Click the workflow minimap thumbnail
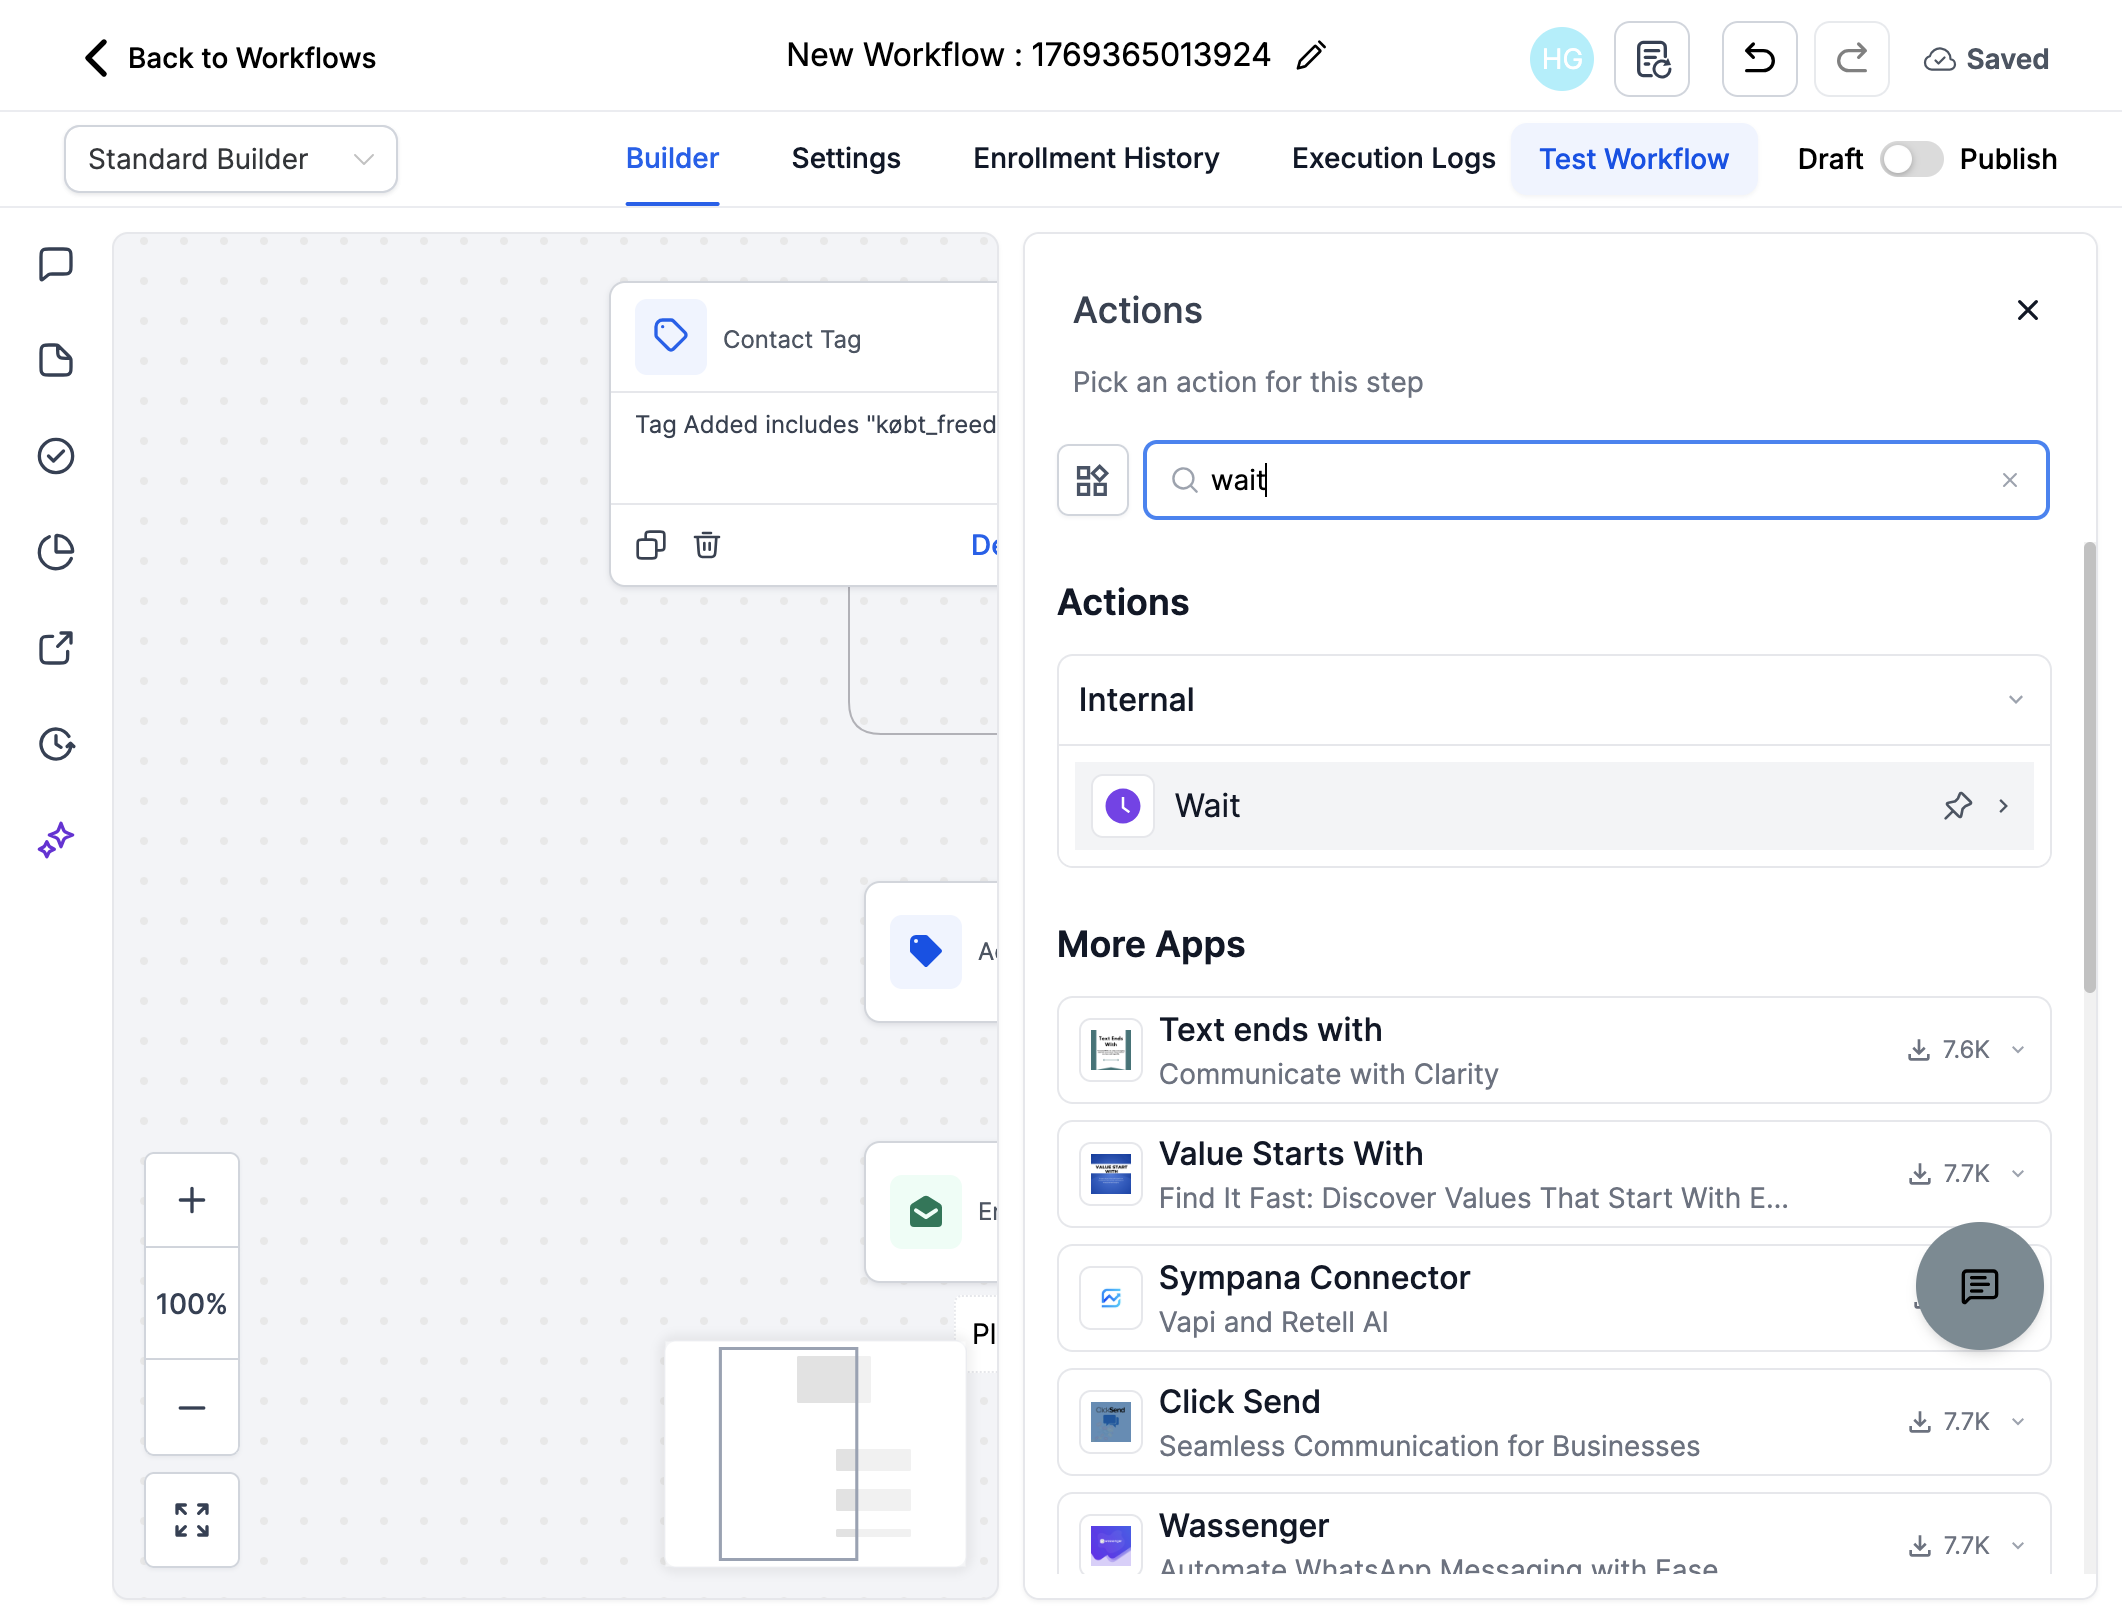Image resolution: width=2122 pixels, height=1624 pixels. pos(815,1454)
